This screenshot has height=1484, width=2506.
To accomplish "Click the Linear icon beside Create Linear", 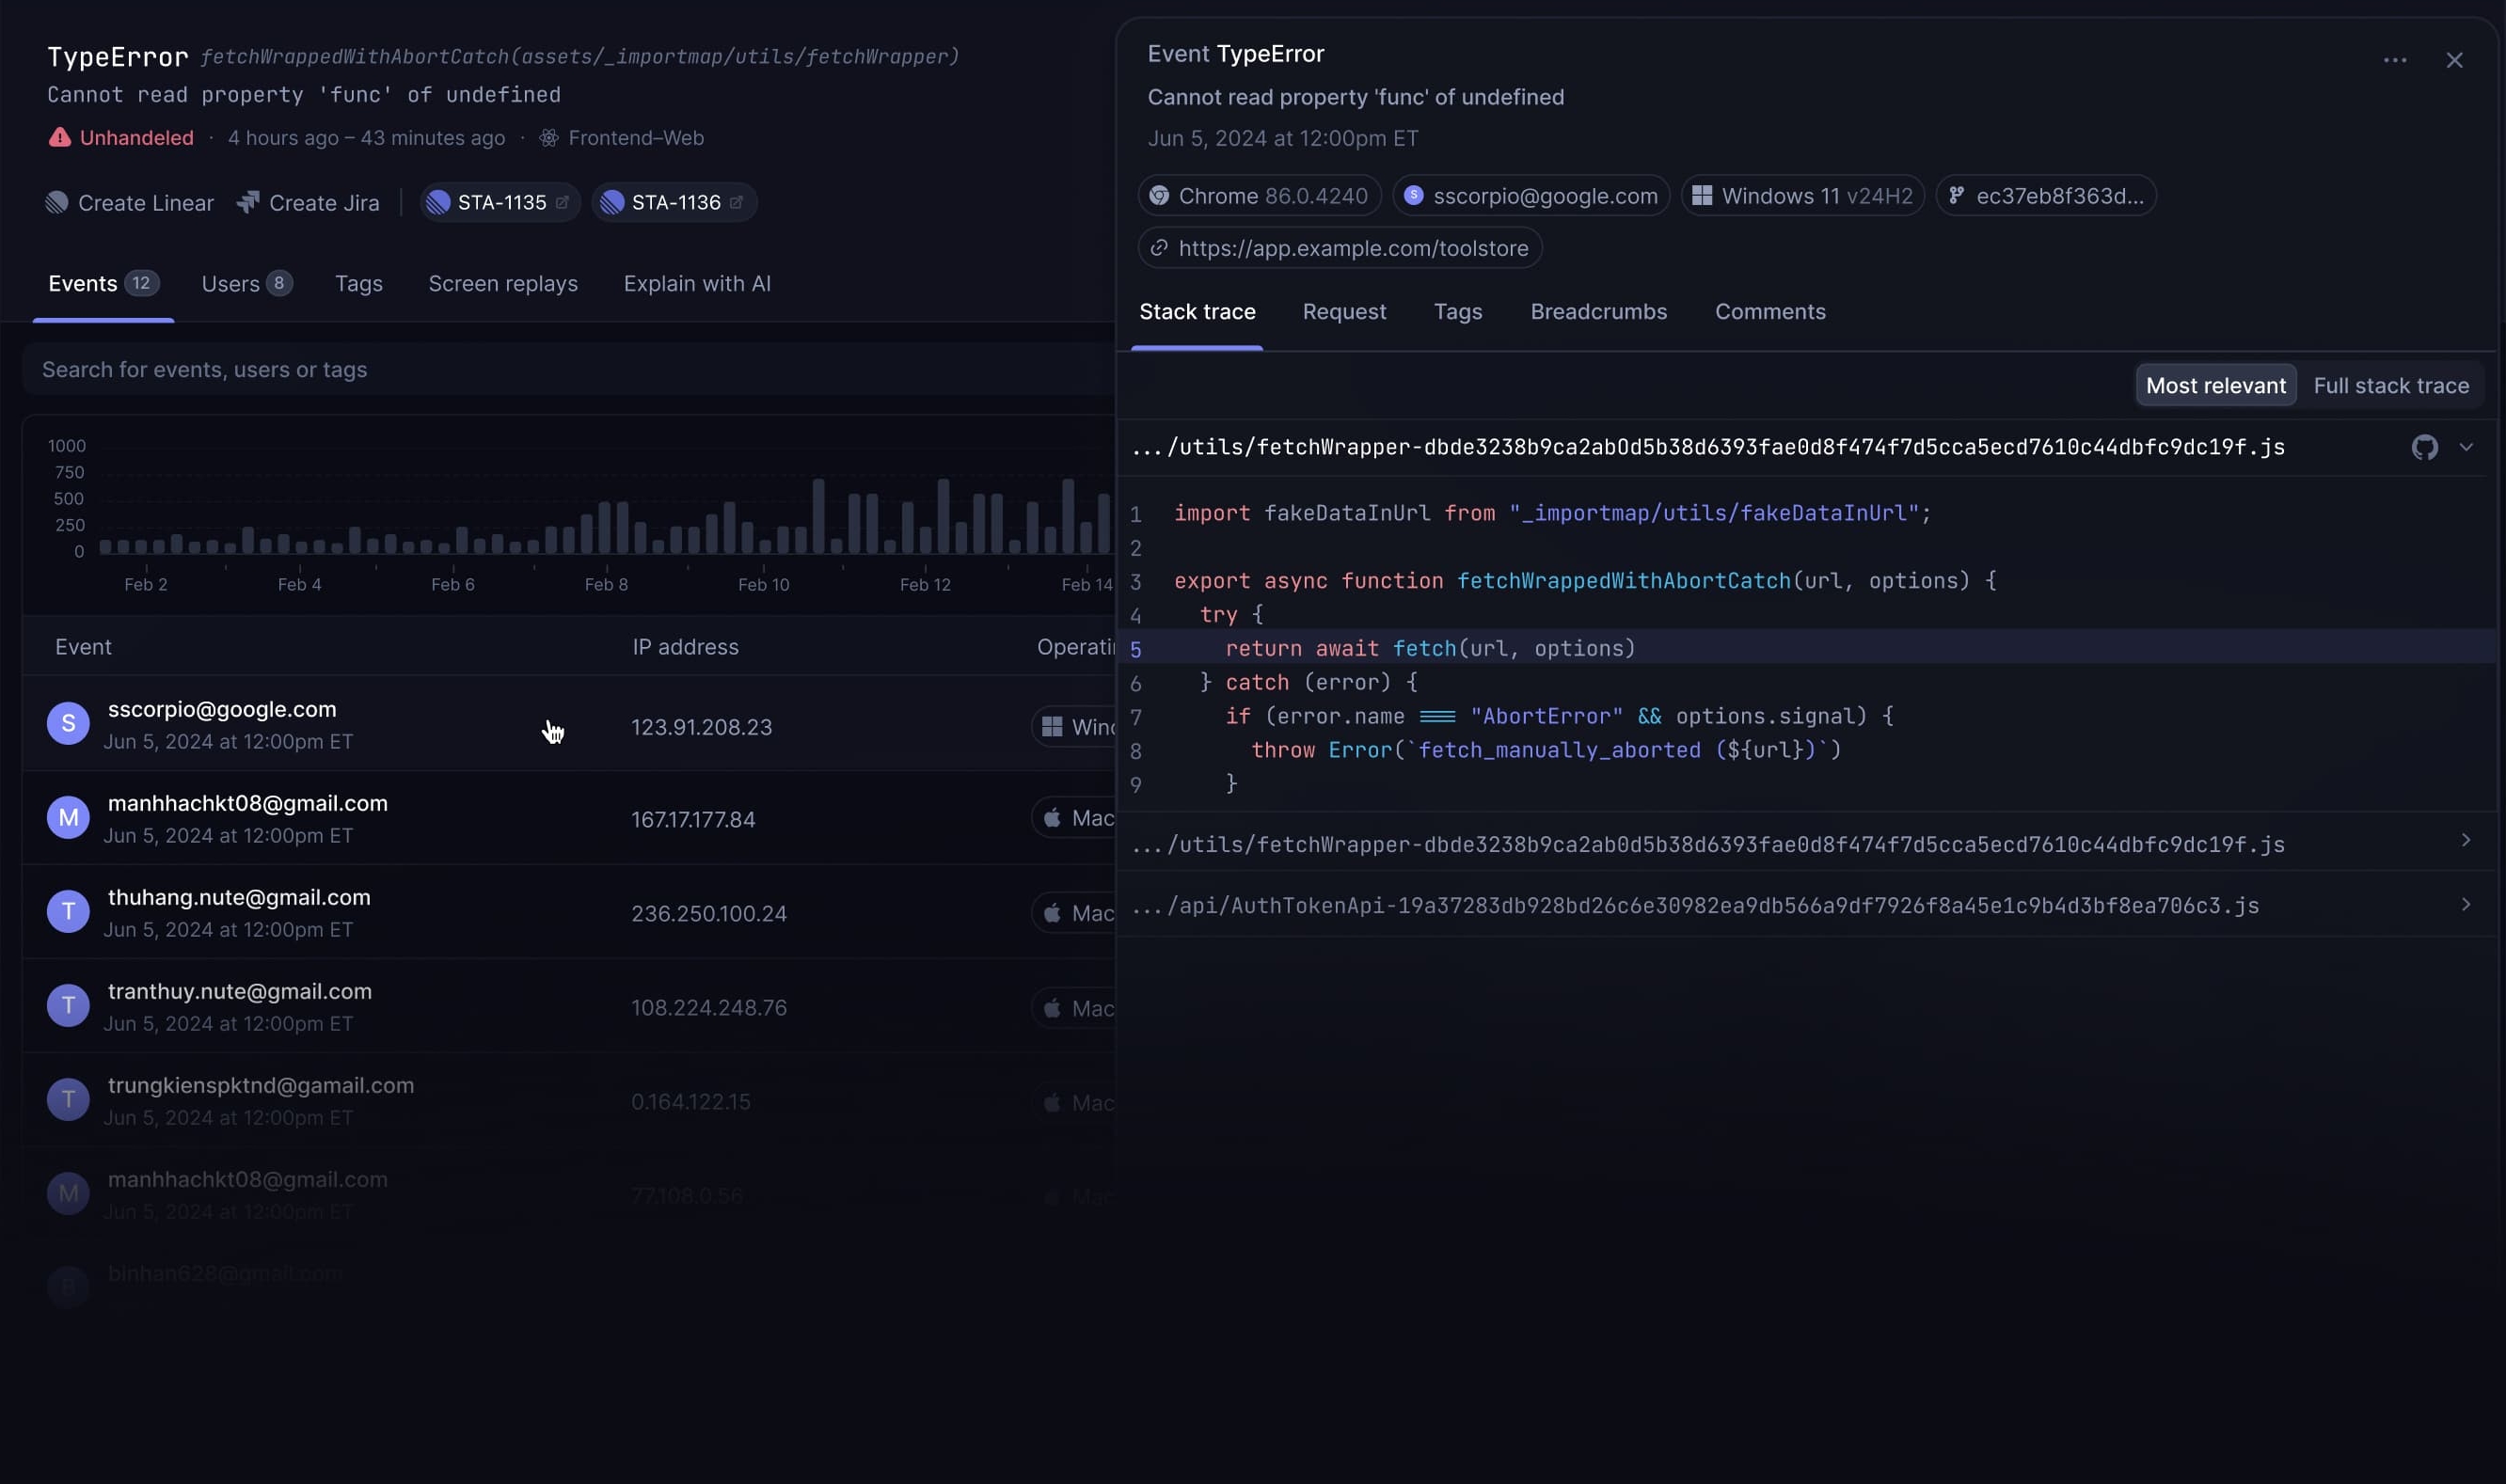I will (57, 202).
